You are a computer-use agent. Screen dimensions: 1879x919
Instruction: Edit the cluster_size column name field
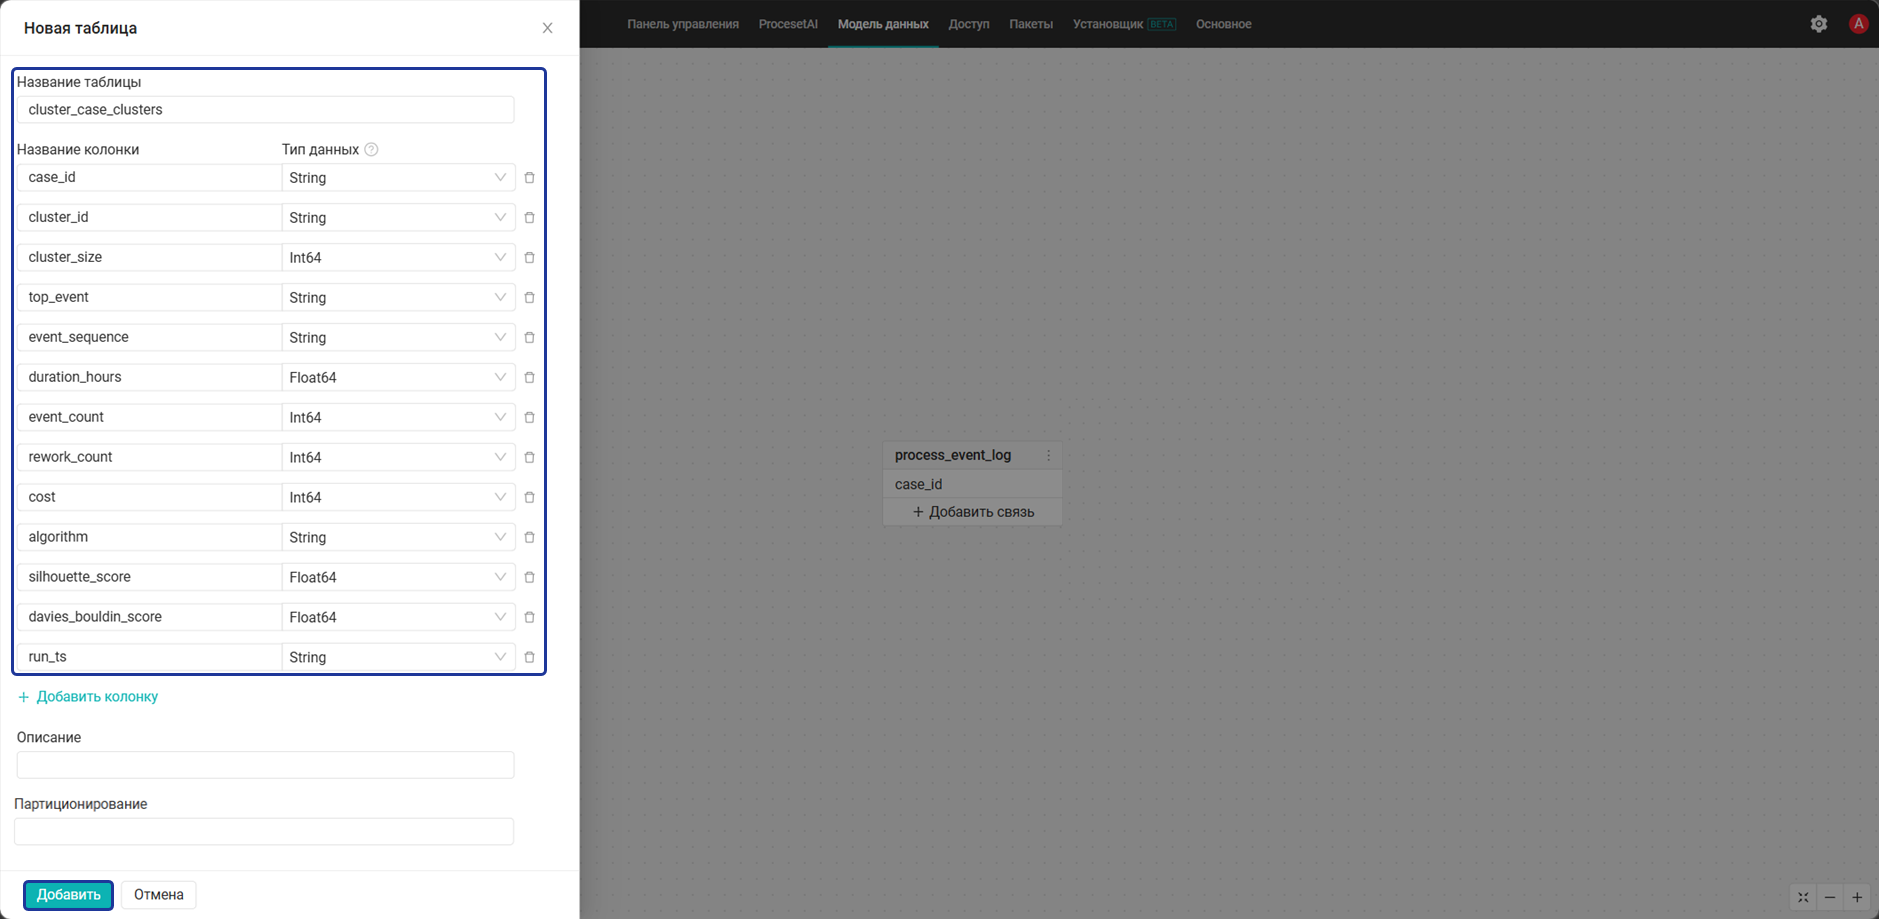click(149, 258)
